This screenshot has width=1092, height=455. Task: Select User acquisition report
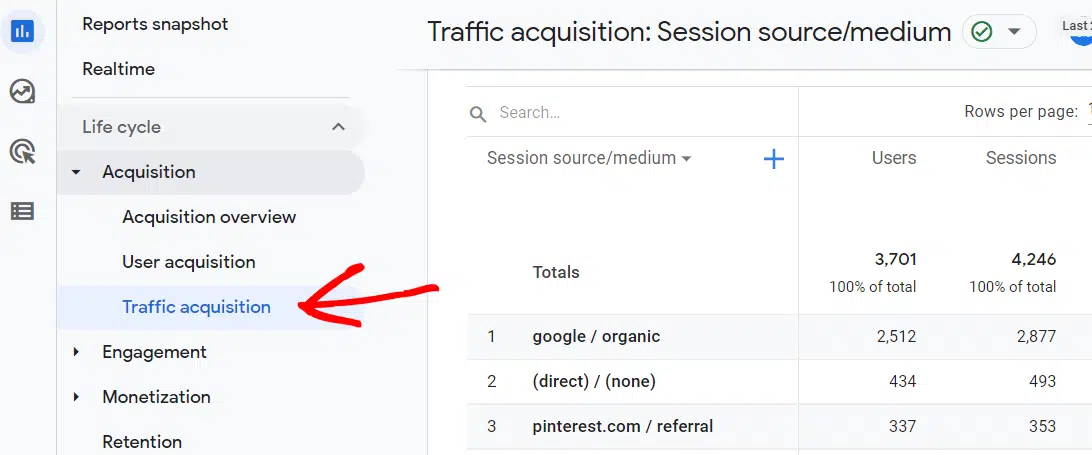point(188,262)
